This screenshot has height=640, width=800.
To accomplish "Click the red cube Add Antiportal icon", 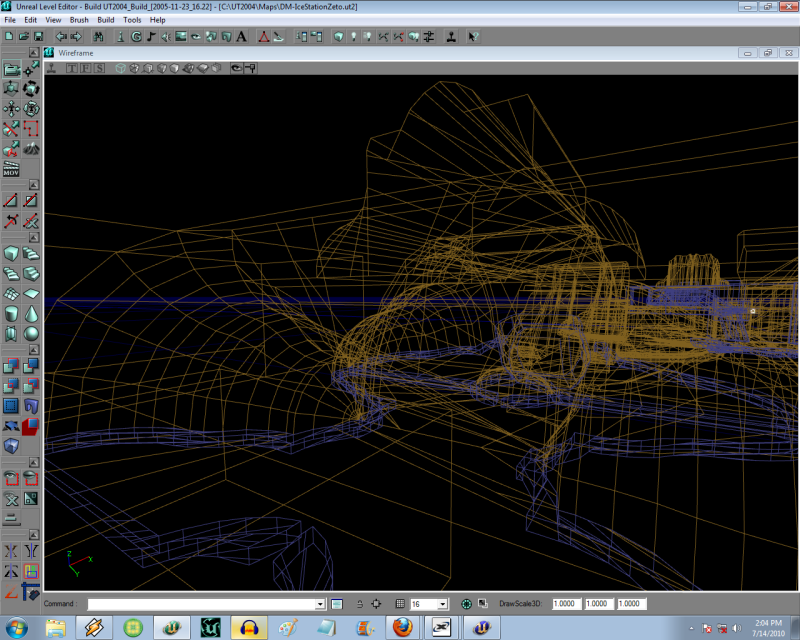I will coord(31,426).
